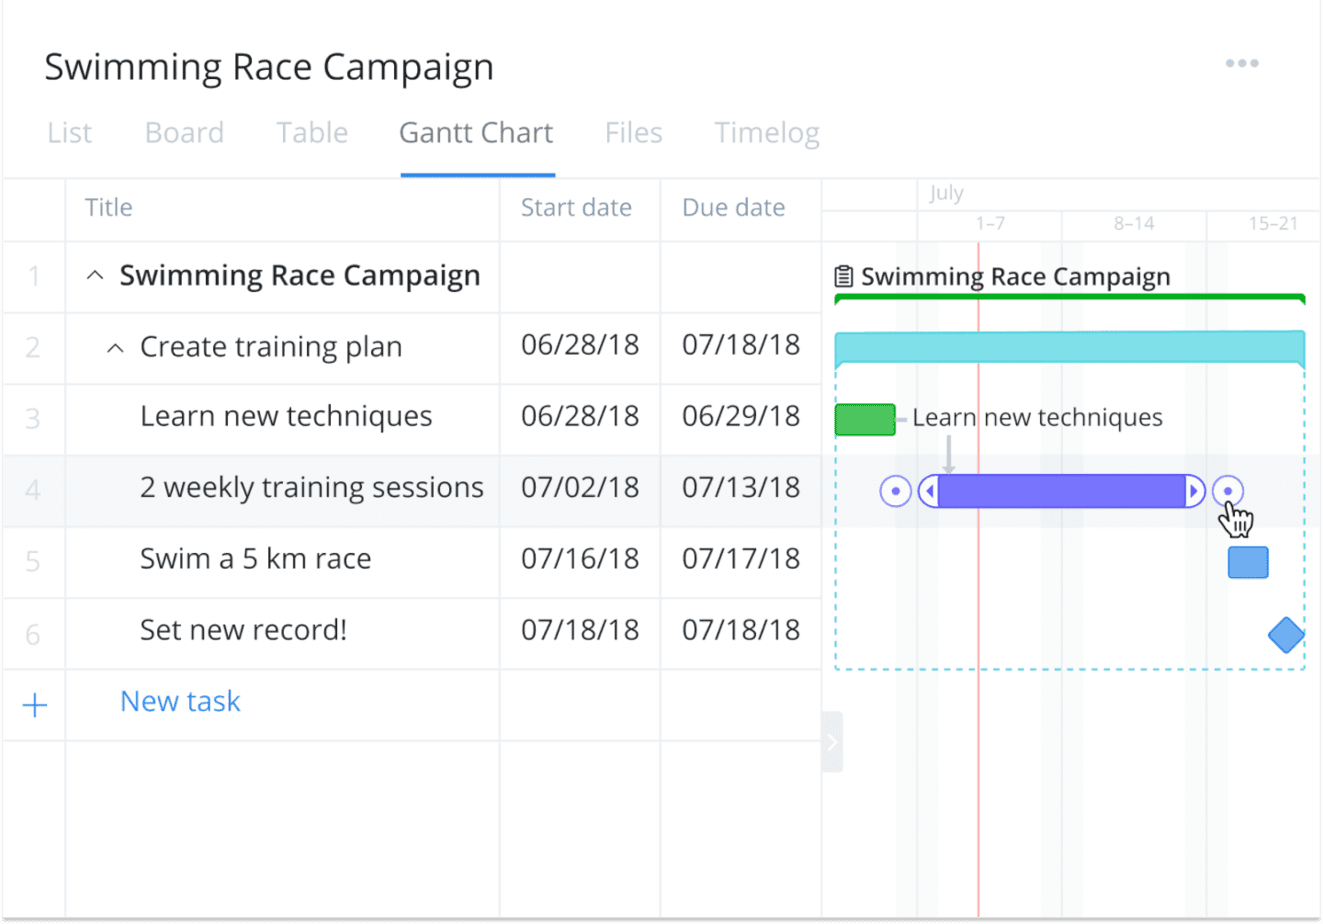
Task: Click the plus icon to add task
Action: (x=35, y=704)
